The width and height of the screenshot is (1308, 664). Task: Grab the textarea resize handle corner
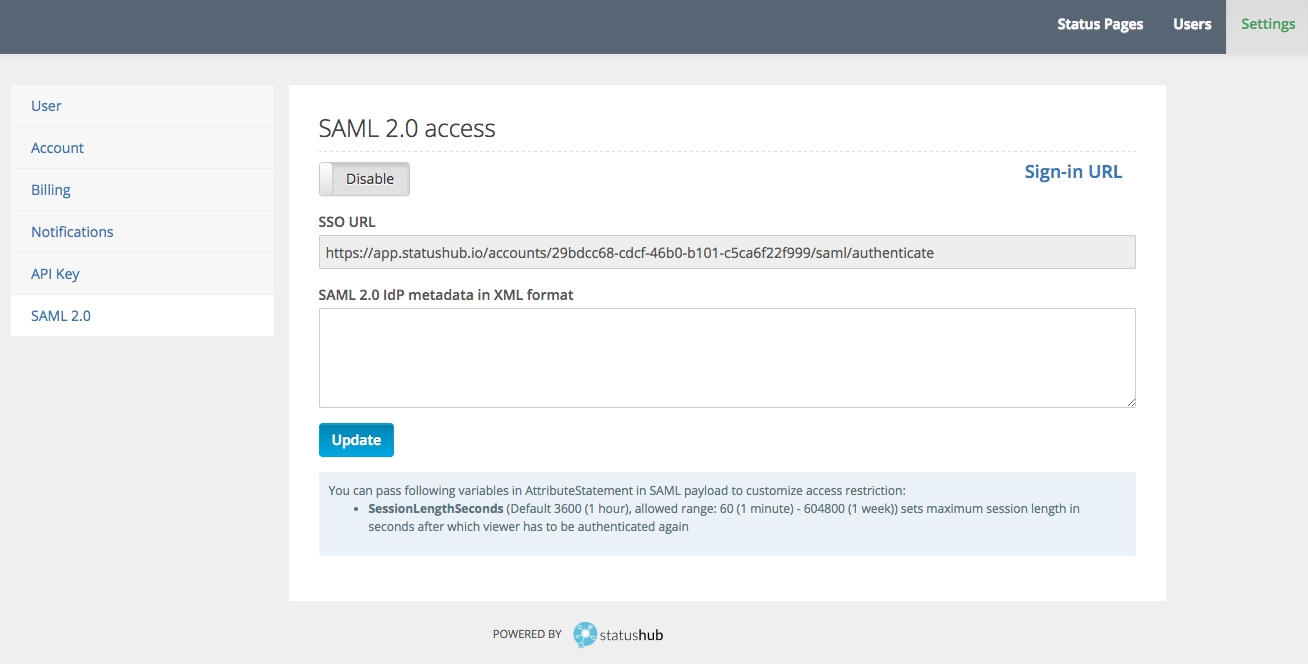click(x=1130, y=402)
